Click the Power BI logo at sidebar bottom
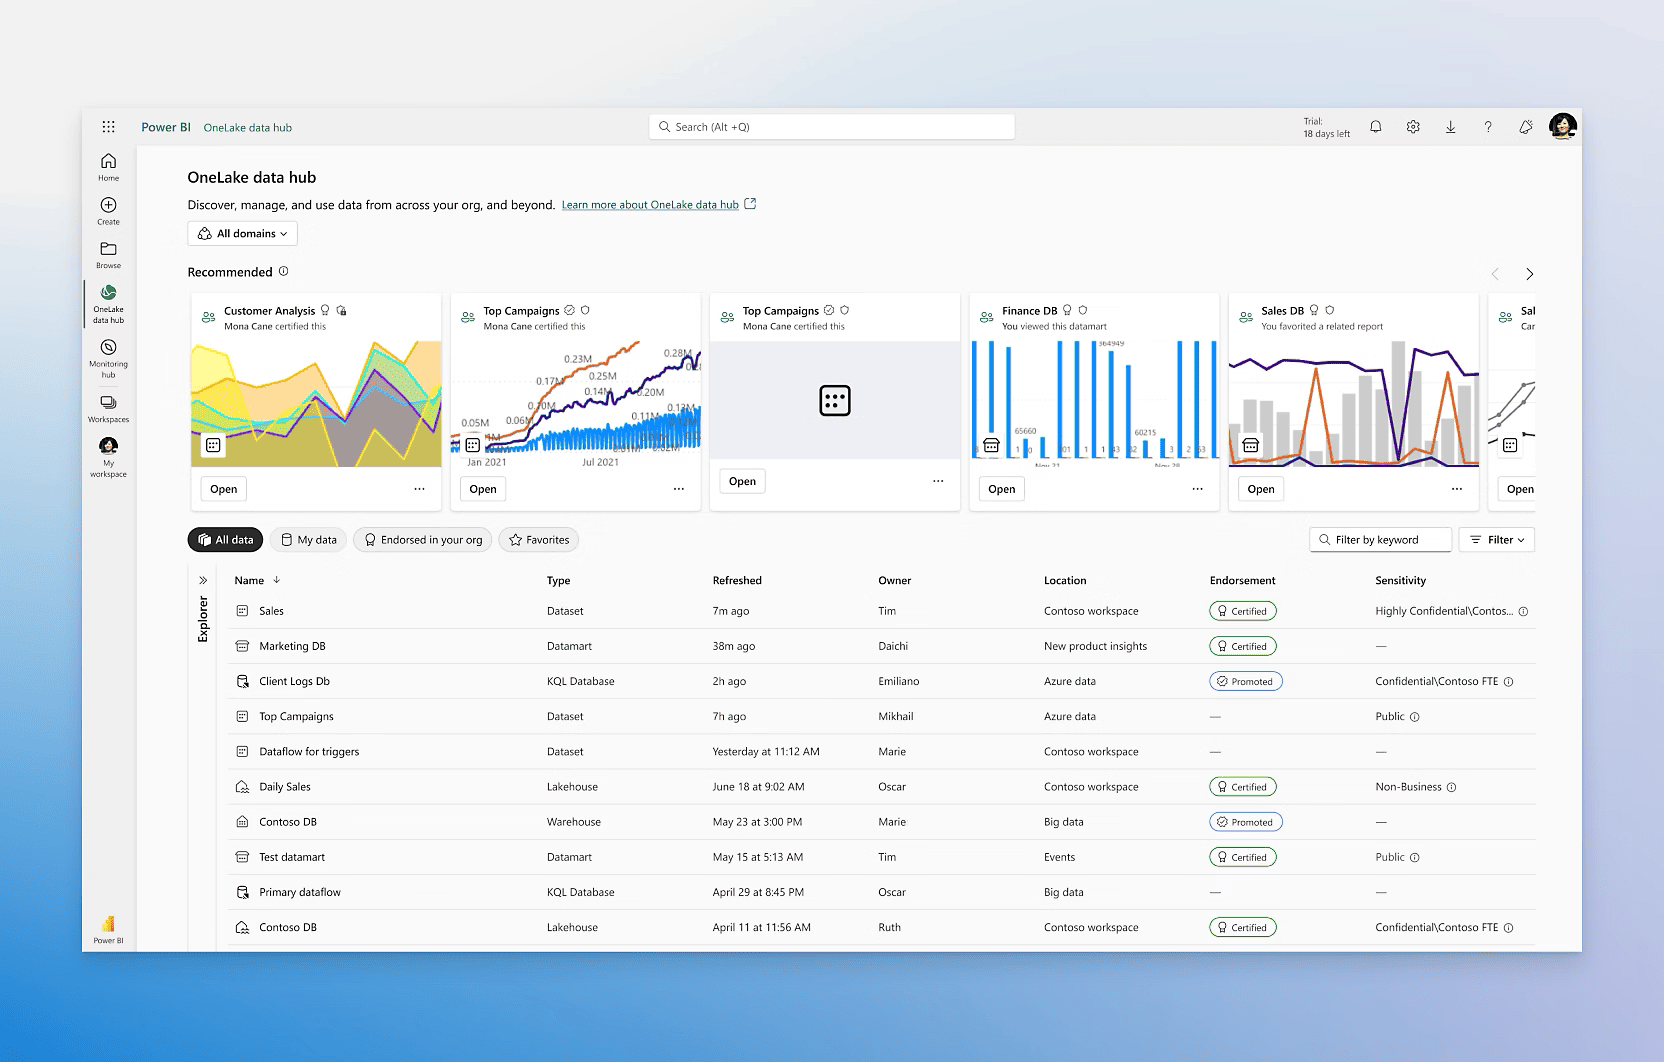The image size is (1664, 1062). click(x=108, y=926)
